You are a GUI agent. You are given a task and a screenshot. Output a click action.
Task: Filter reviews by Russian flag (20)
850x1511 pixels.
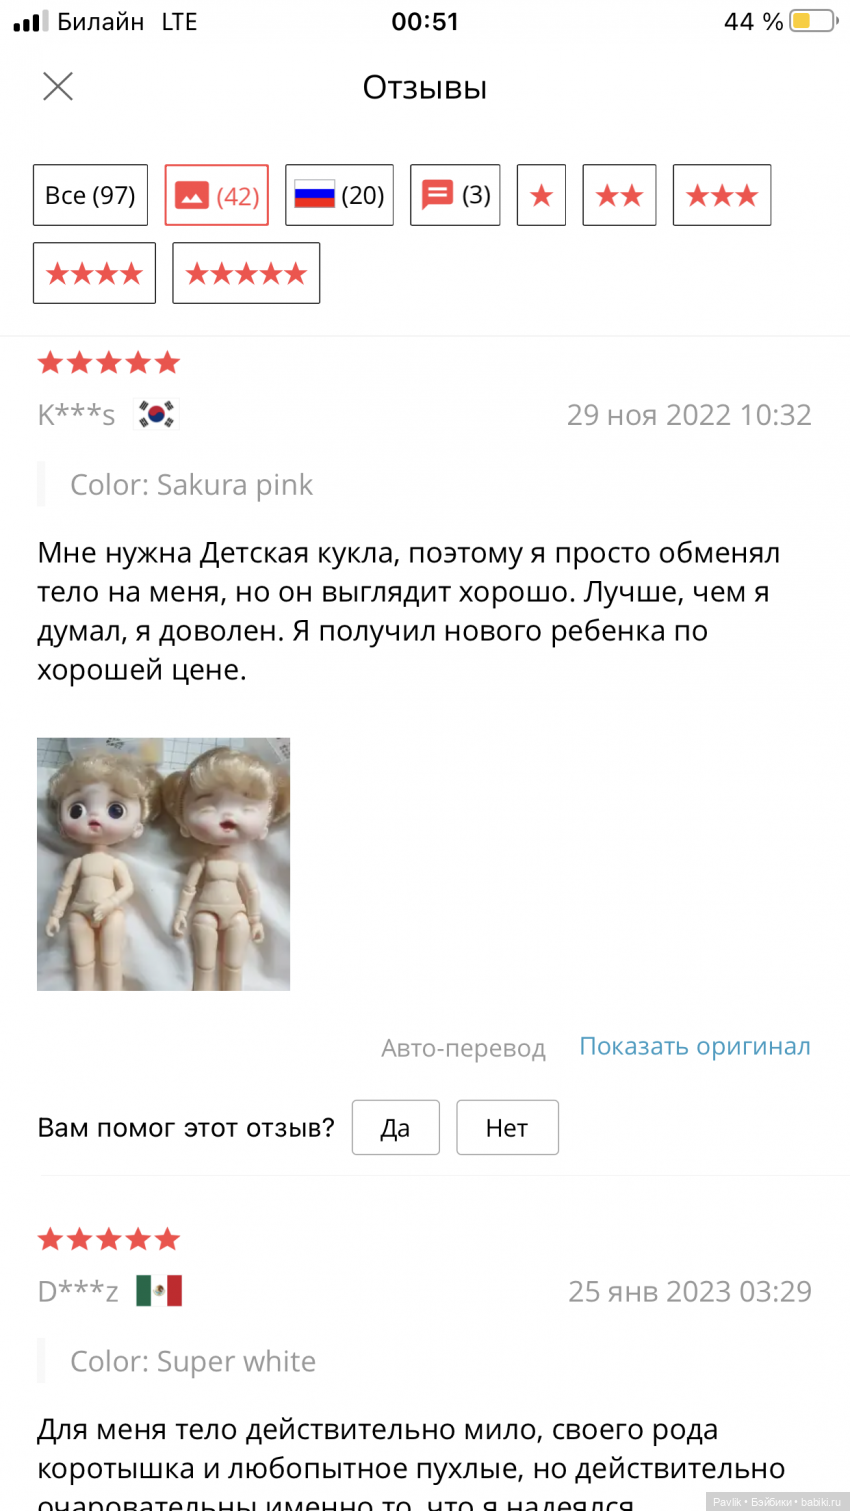[339, 195]
